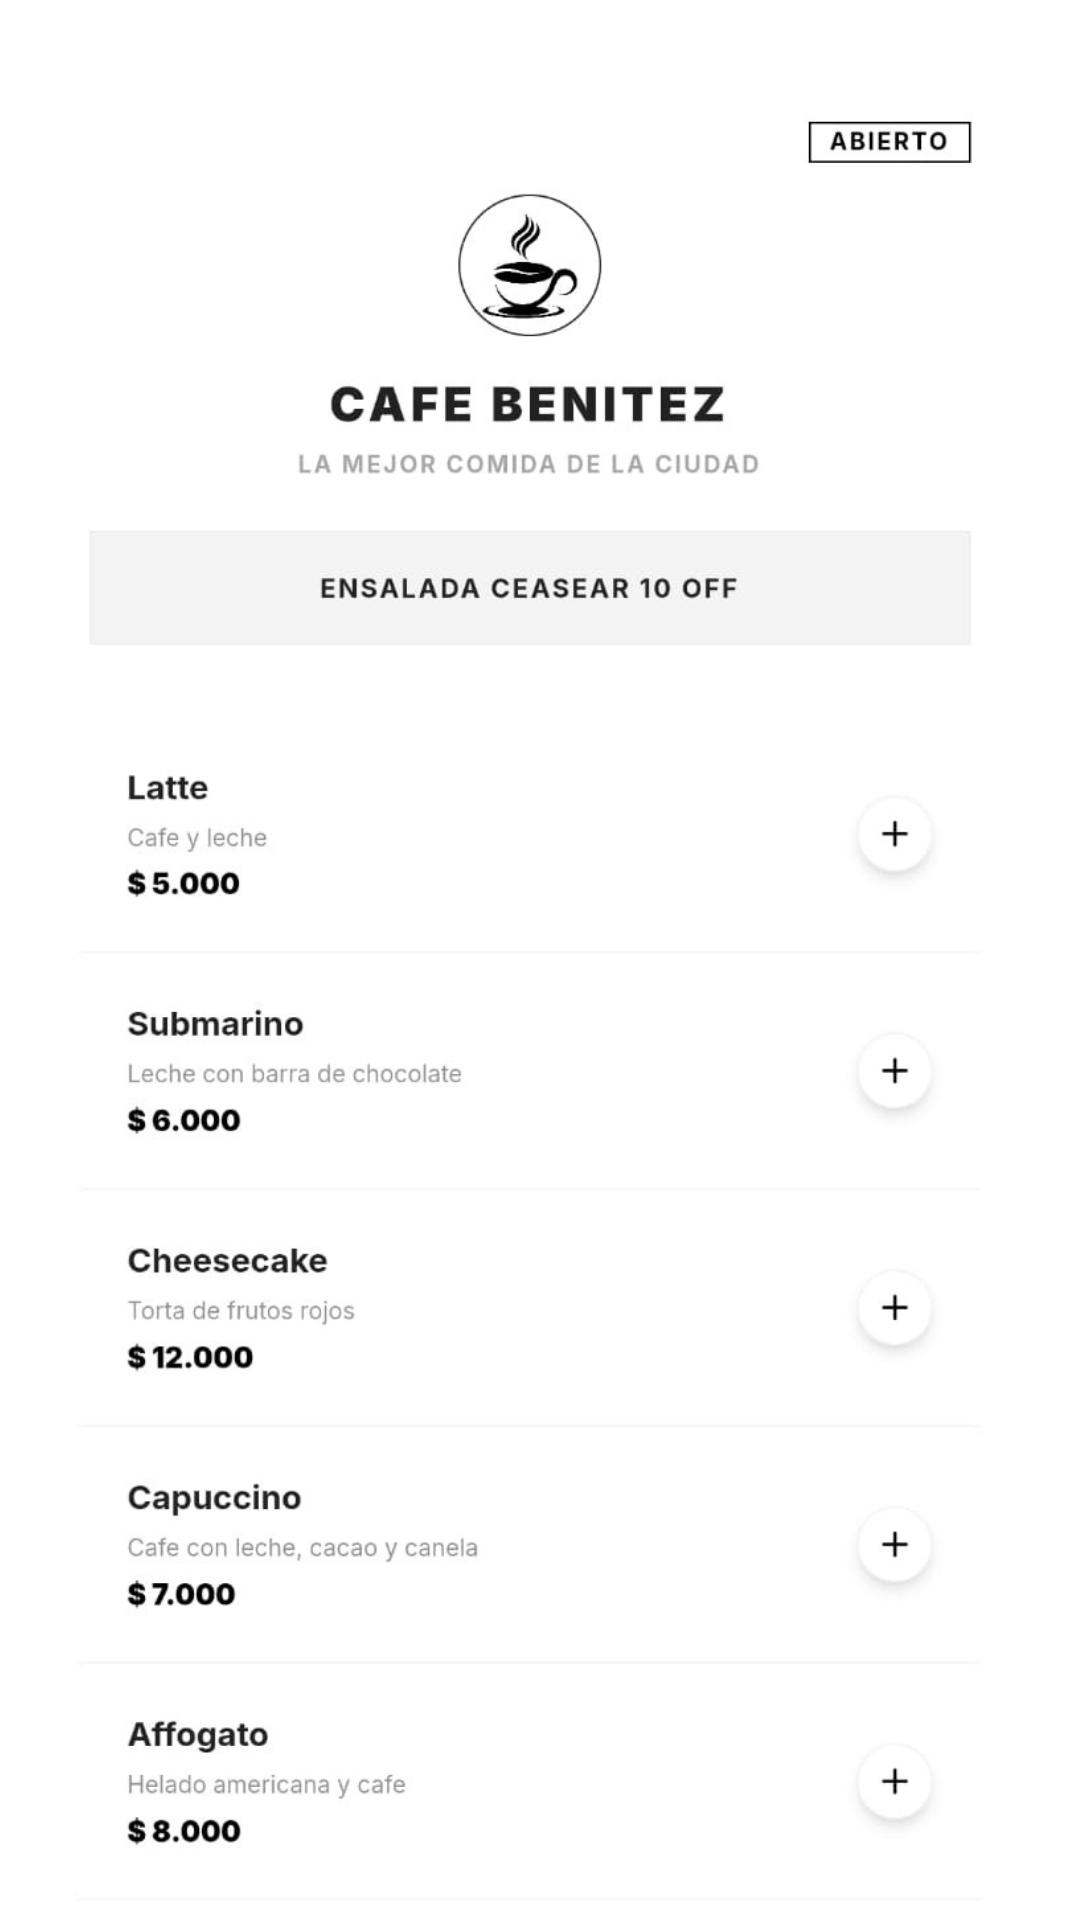Add Capuccino with the plus button
Screen dimensions: 1080x1920
coord(894,1544)
